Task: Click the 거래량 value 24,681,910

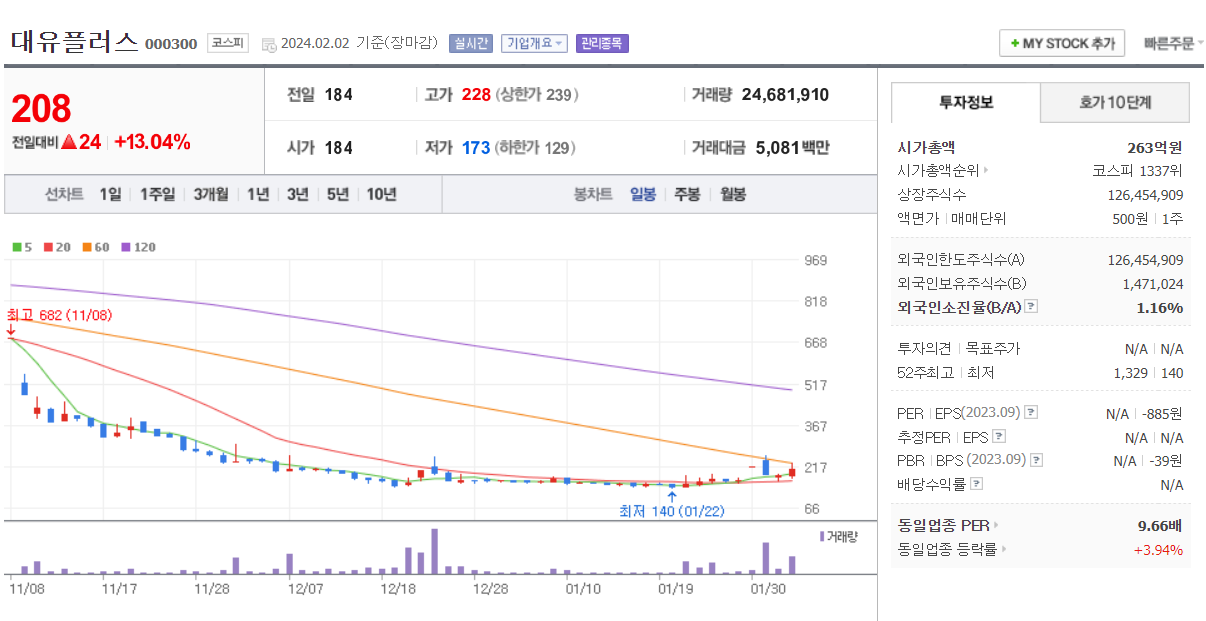Action: 785,95
